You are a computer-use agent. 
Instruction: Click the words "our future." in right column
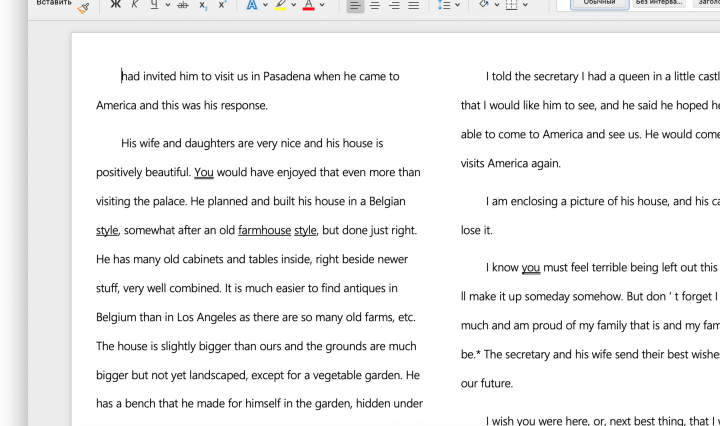(486, 383)
